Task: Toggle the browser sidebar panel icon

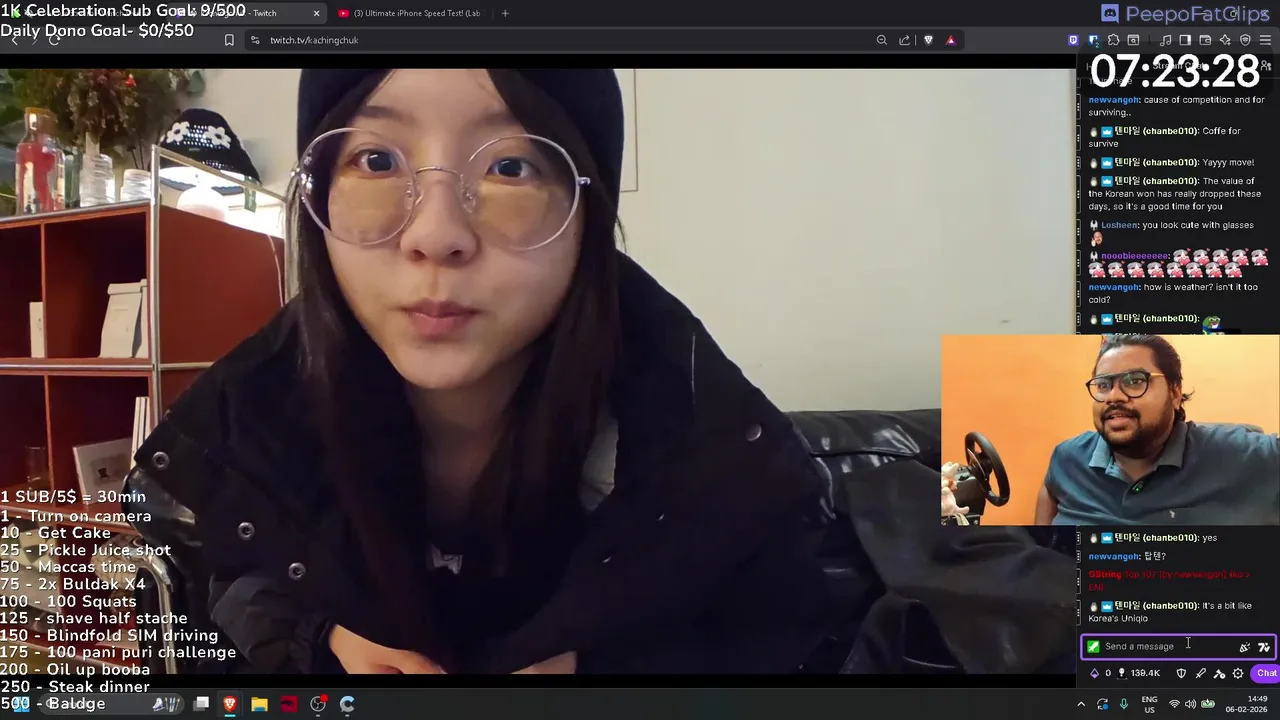Action: tap(1185, 40)
